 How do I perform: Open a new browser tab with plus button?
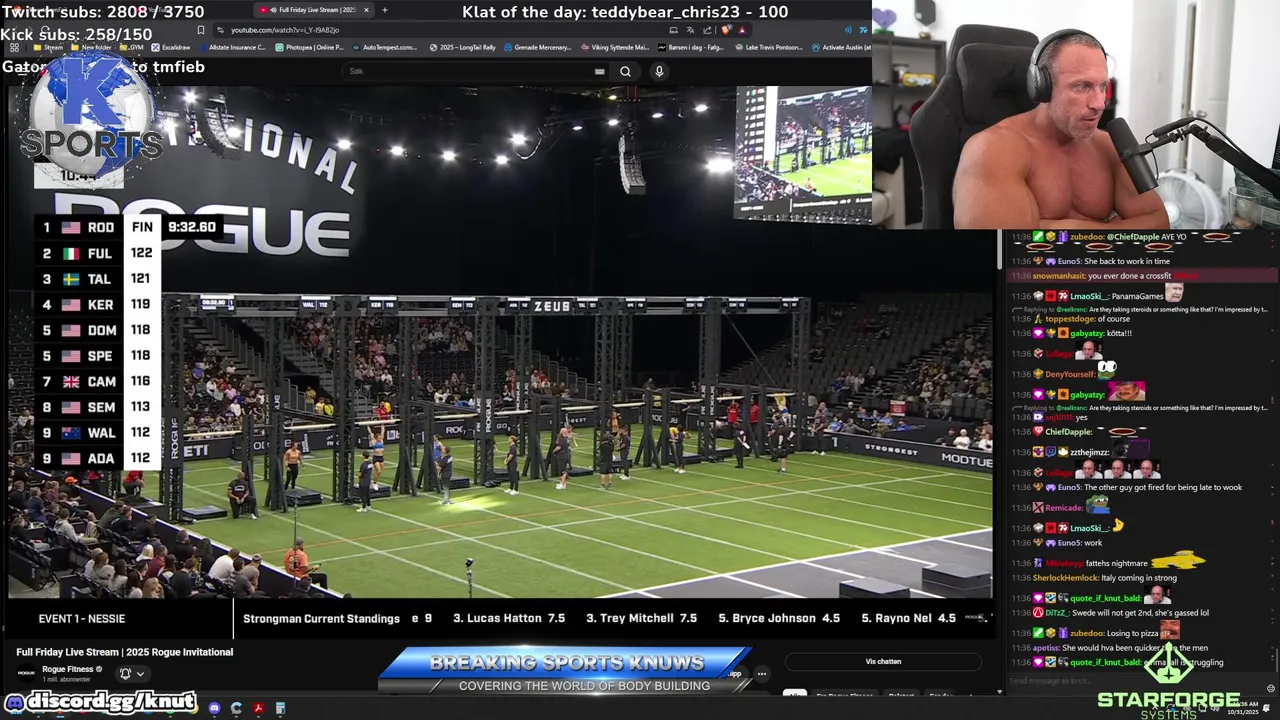point(385,10)
